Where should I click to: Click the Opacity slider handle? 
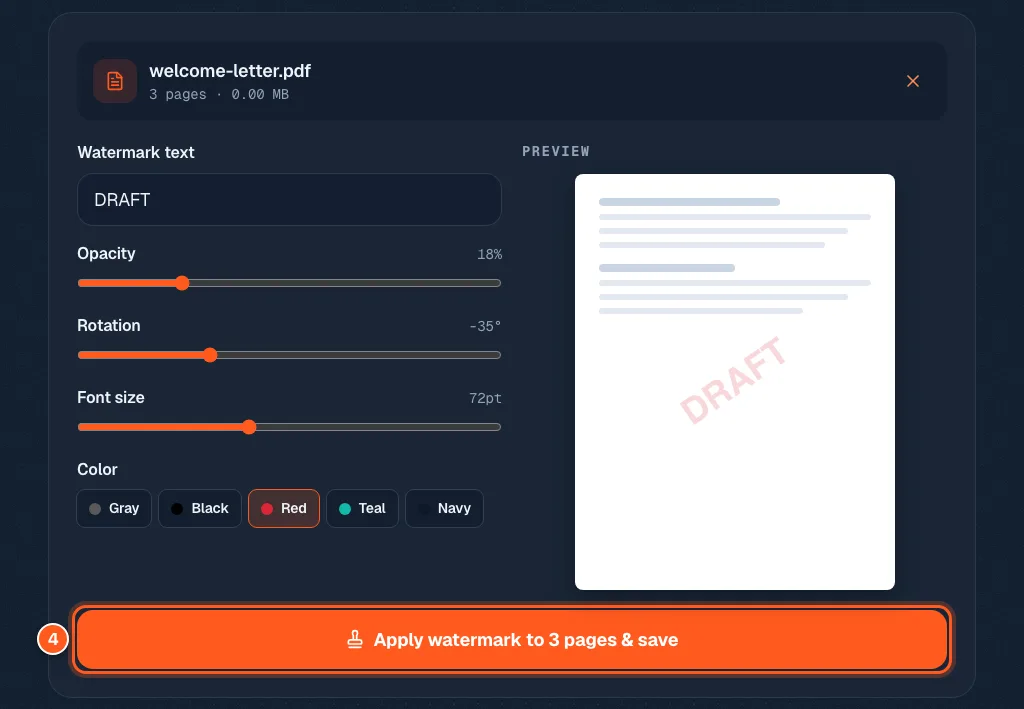tap(182, 283)
